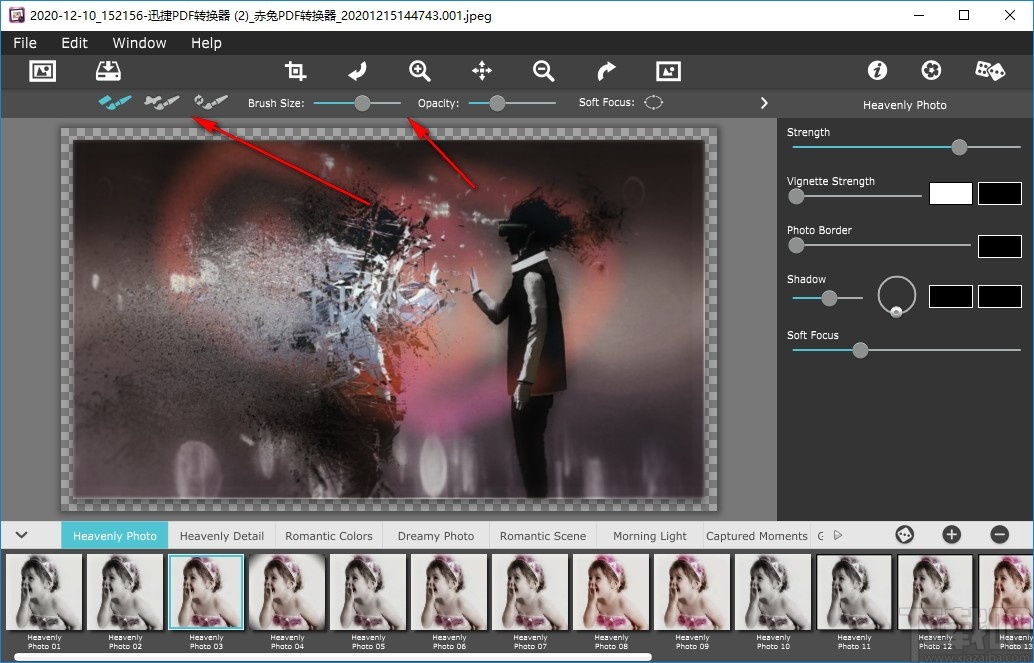Click the app icon in the title bar
Viewport: 1034px width, 663px height.
pos(16,15)
